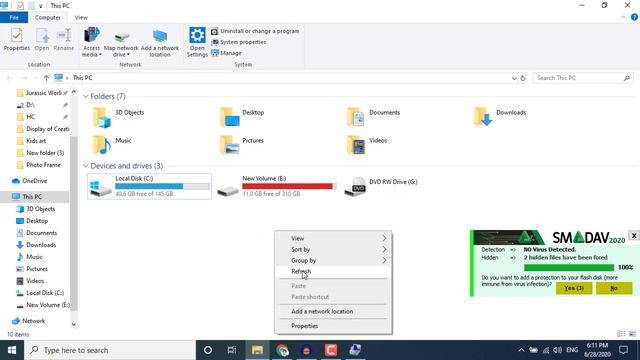The height and width of the screenshot is (360, 640).
Task: Choose Refresh from the context menu
Action: pyautogui.click(x=333, y=271)
